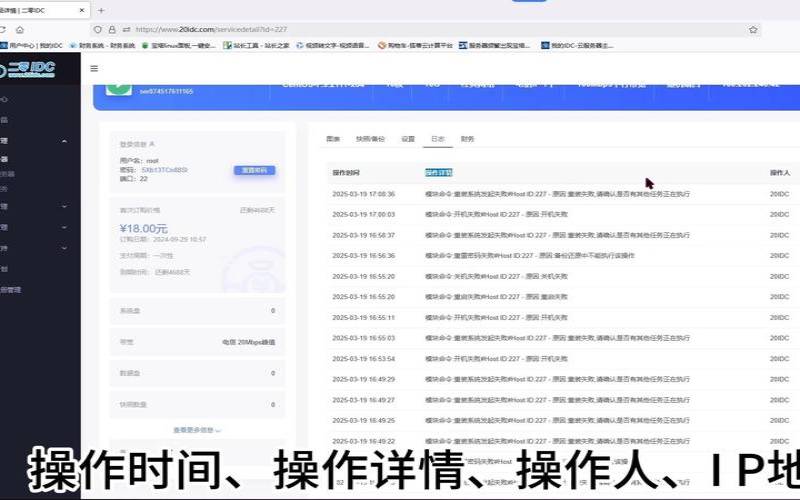Select the 财务 tab
Viewport: 800px width, 500px height.
pyautogui.click(x=467, y=139)
